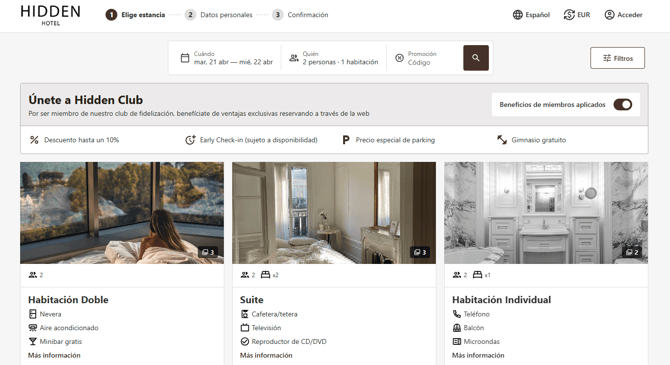Click guests icon under Habitación Doble photo
This screenshot has width=670, height=365.
point(33,275)
